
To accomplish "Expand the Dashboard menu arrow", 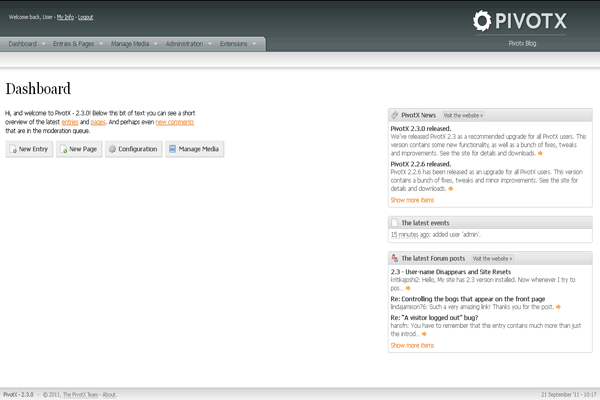I will pos(43,44).
